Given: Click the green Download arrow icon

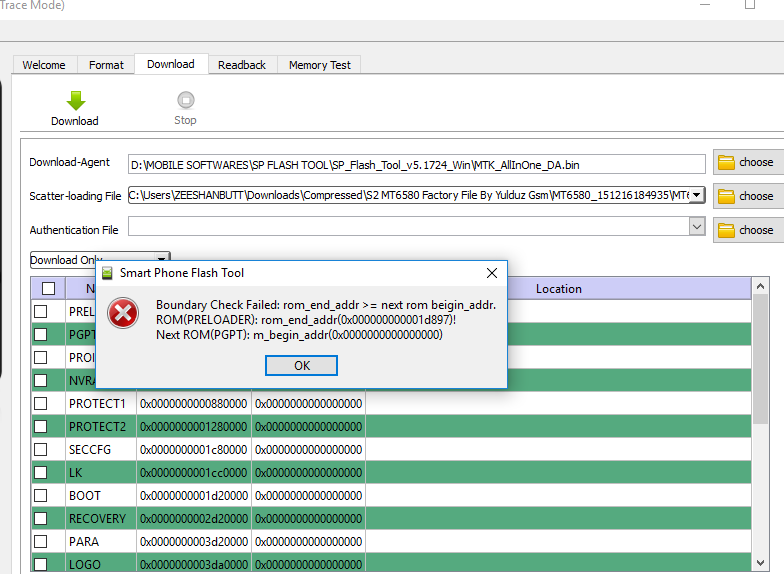Looking at the screenshot, I should pos(75,100).
